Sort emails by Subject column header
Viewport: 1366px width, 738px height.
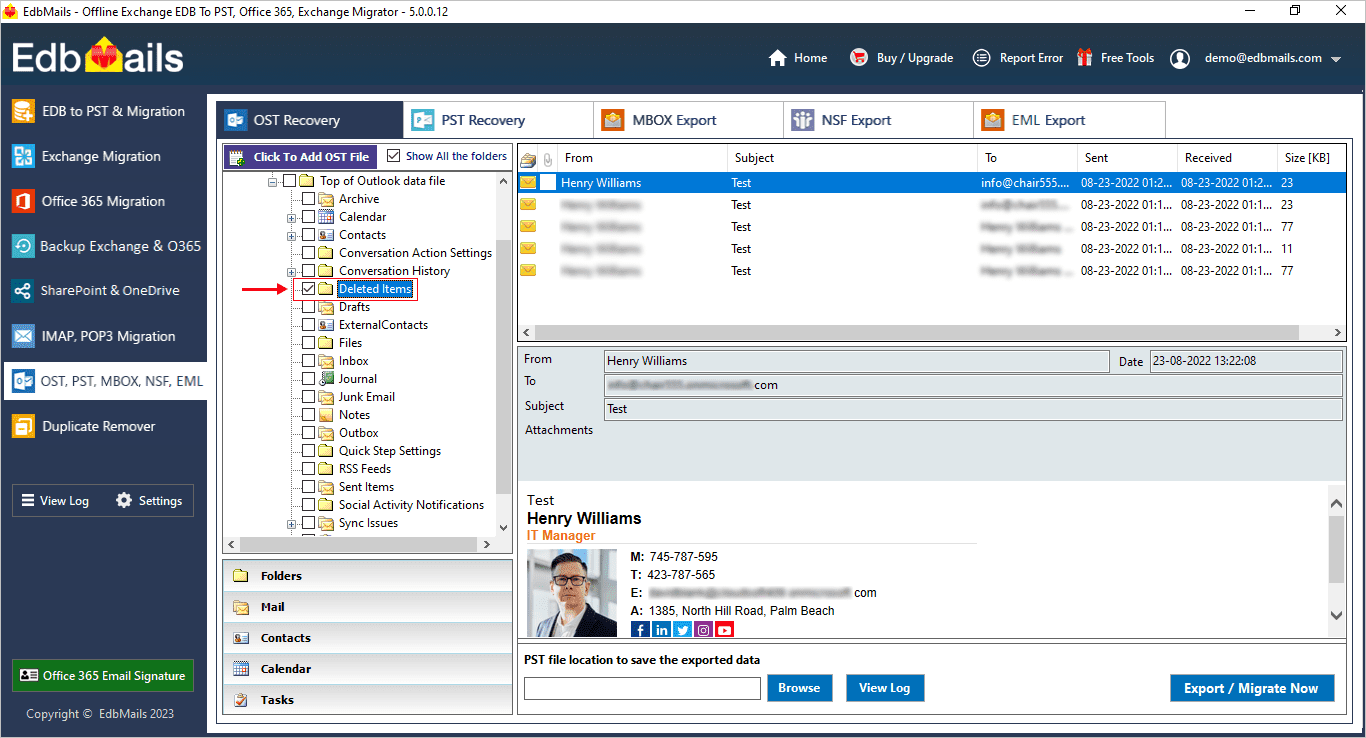tap(852, 158)
